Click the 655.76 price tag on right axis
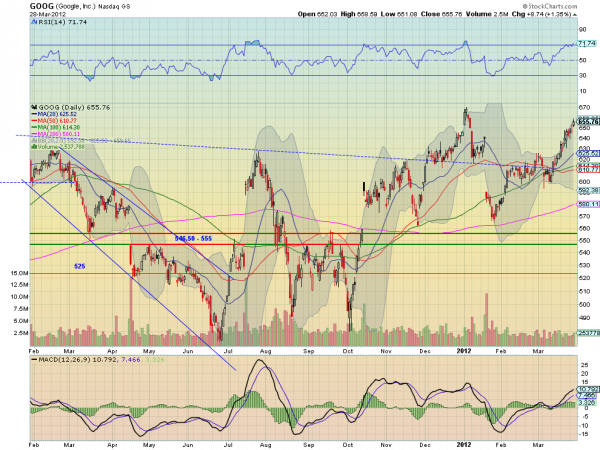Viewport: 600px width, 450px height. click(x=589, y=122)
